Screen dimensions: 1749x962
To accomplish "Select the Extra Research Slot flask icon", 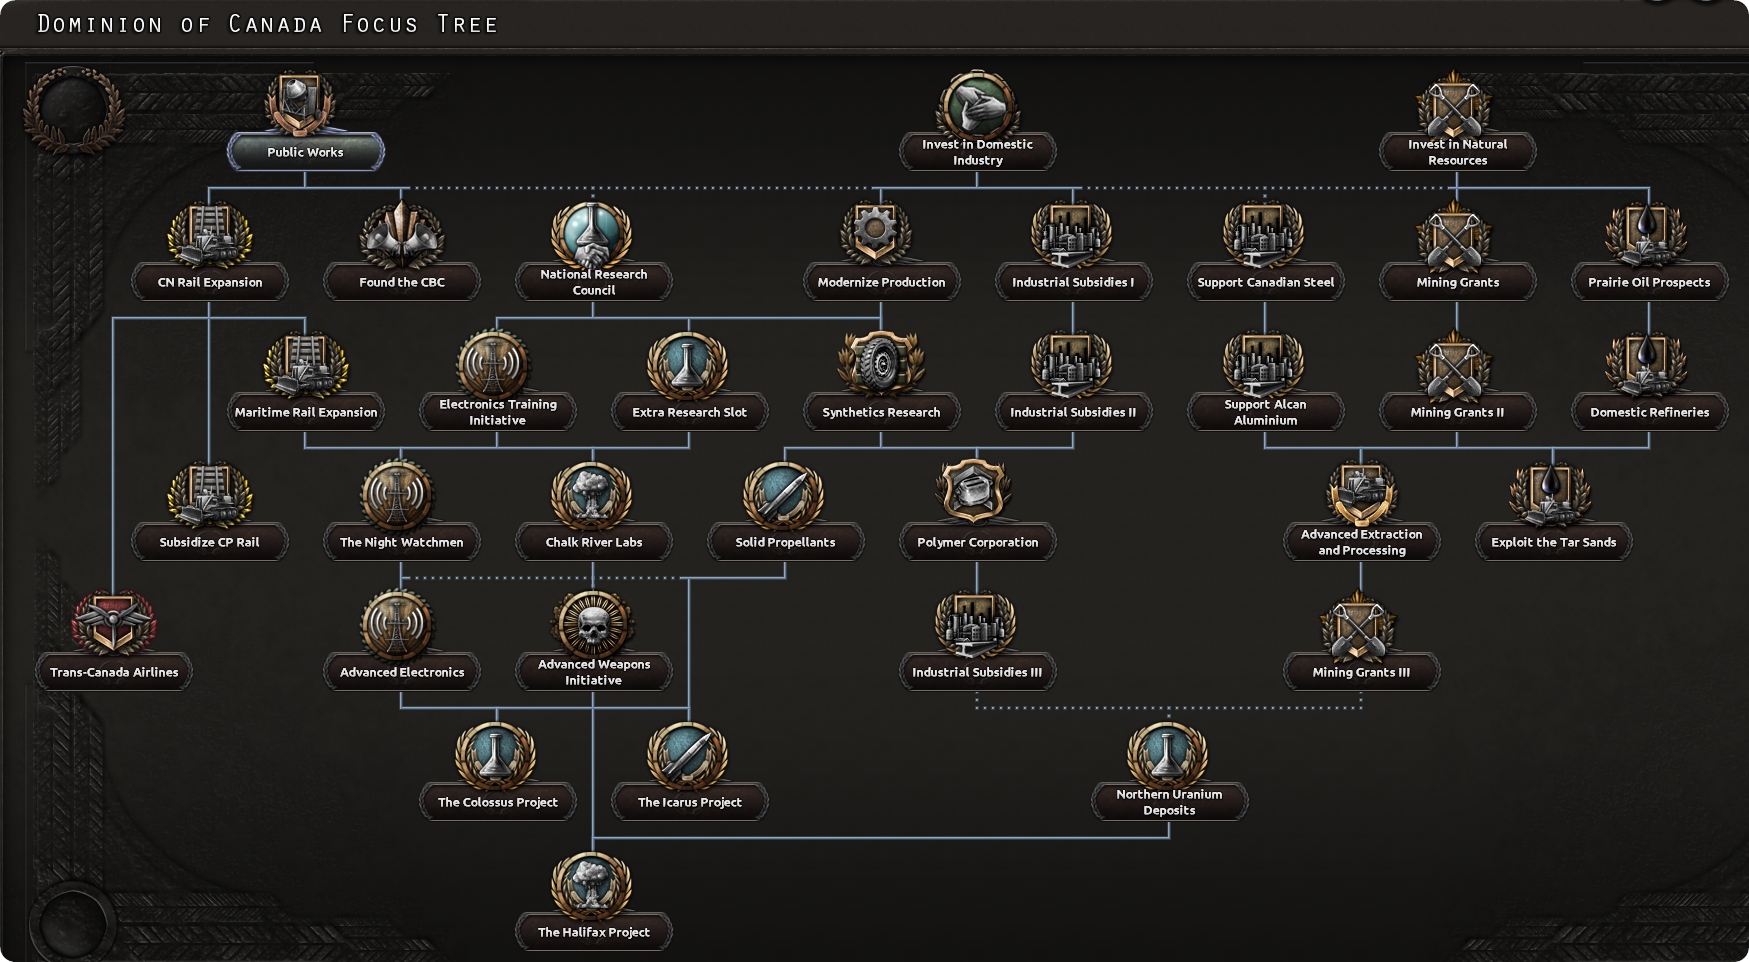I will click(x=688, y=366).
